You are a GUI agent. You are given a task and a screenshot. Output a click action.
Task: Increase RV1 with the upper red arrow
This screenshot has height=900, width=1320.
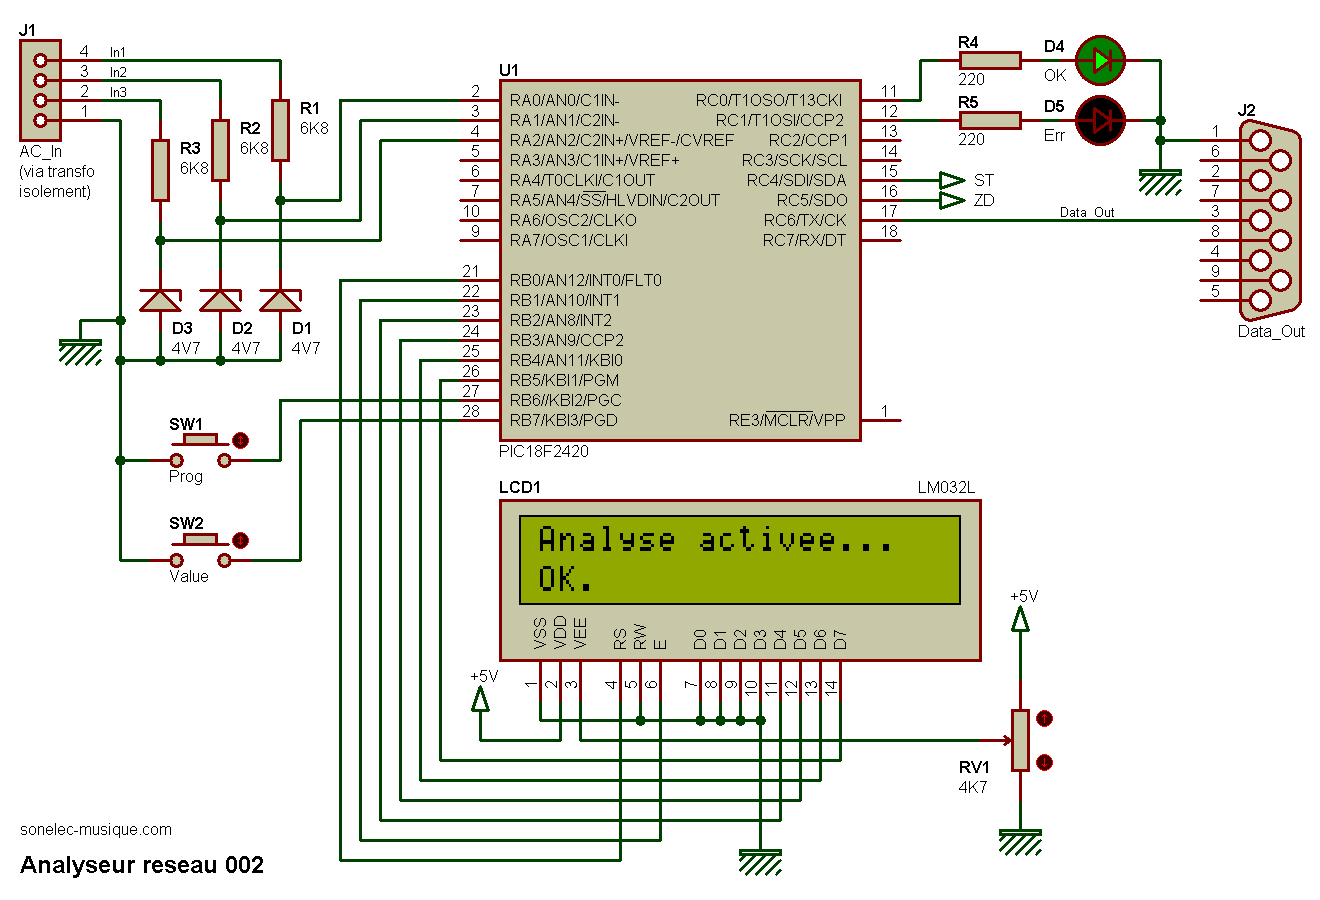[x=1045, y=718]
